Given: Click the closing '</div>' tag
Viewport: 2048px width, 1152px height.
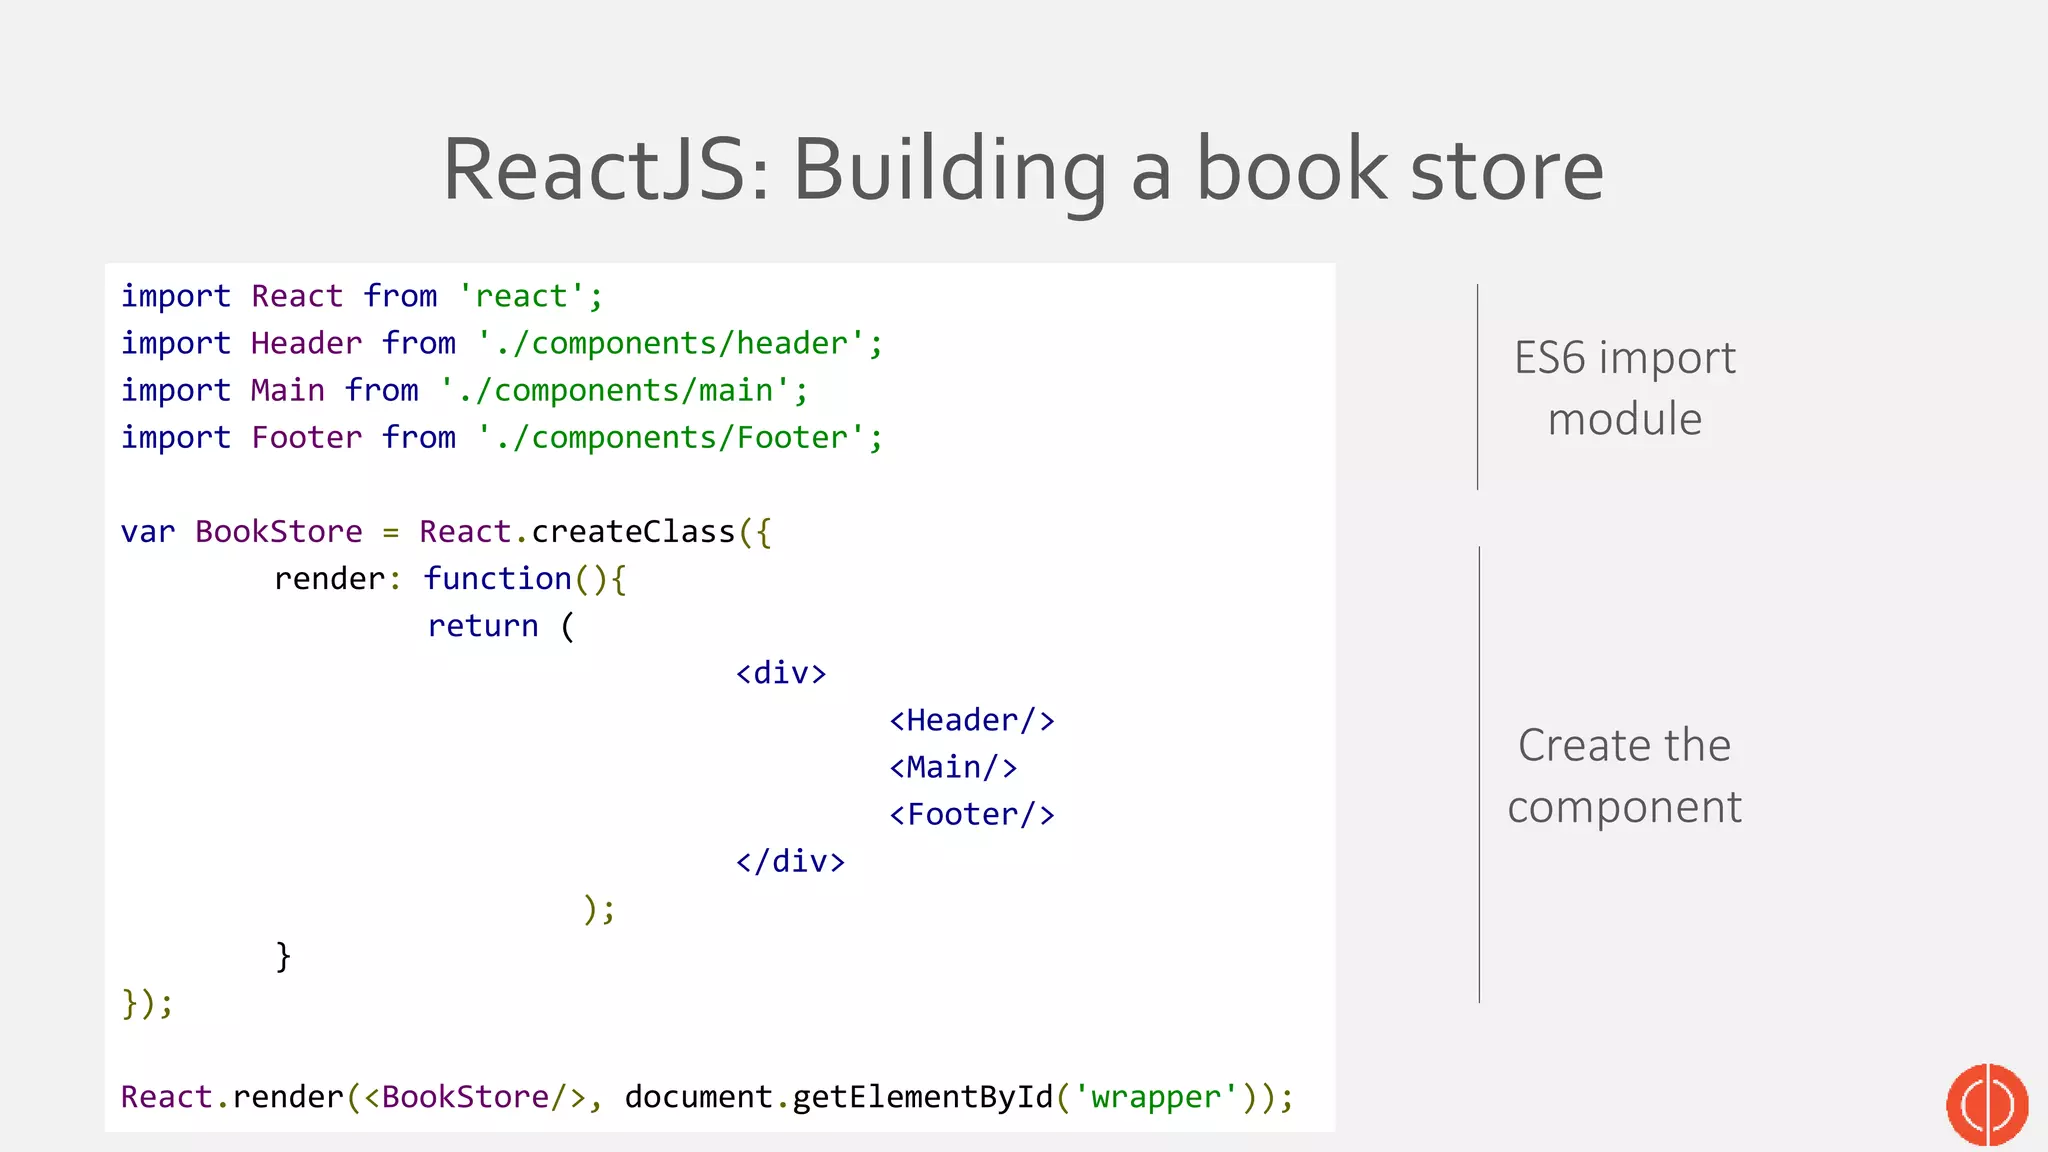Looking at the screenshot, I should (790, 861).
